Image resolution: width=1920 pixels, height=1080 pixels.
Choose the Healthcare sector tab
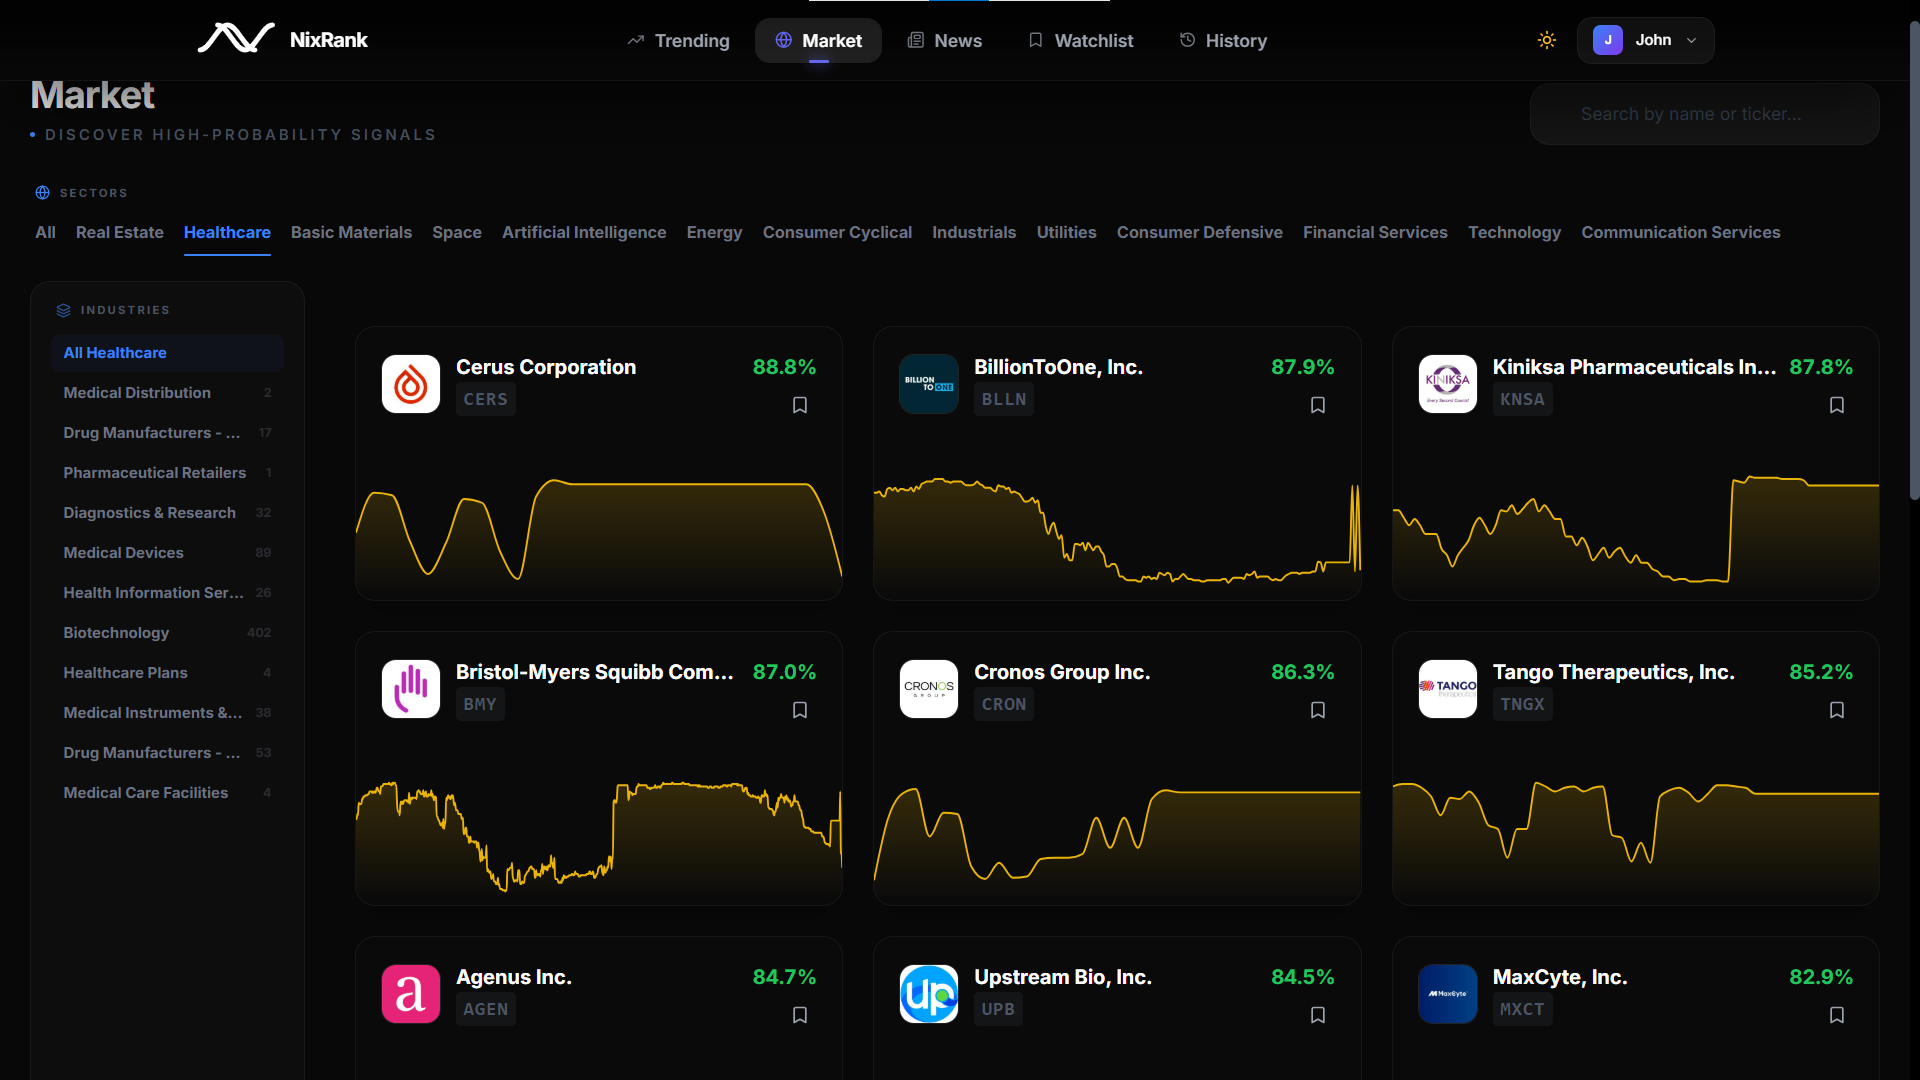coord(227,232)
